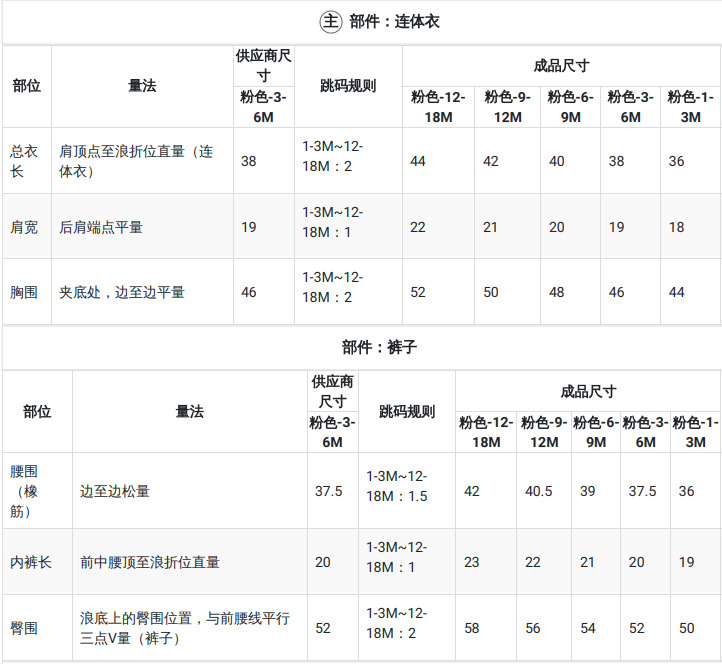Click value 36 in the 总衣长 row
Viewport: 722px width, 664px height.
click(x=676, y=161)
